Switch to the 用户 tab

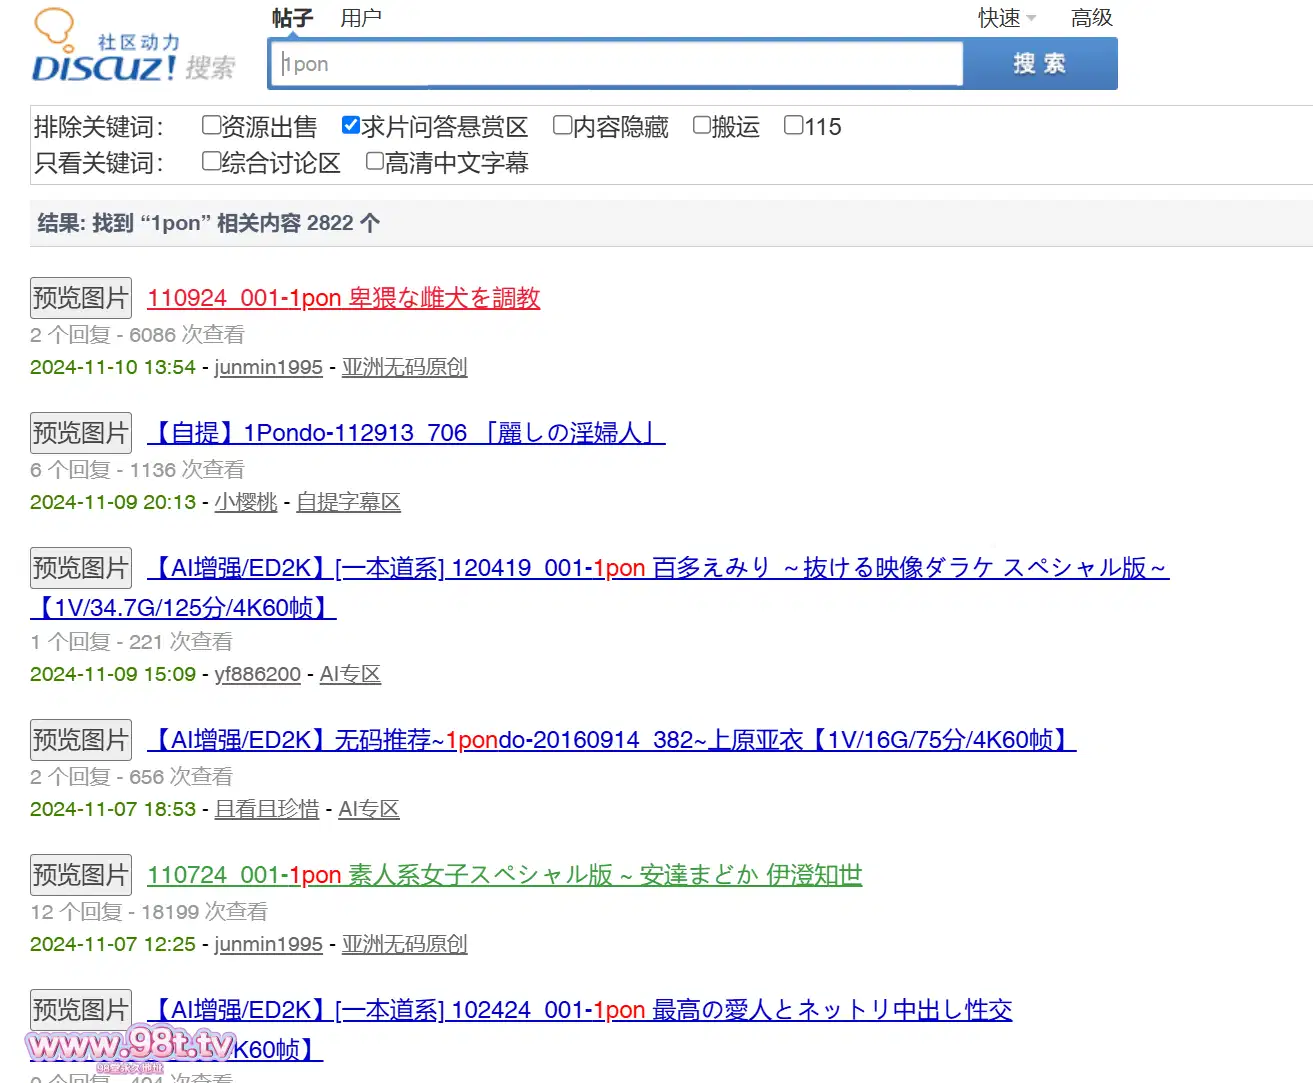click(361, 18)
